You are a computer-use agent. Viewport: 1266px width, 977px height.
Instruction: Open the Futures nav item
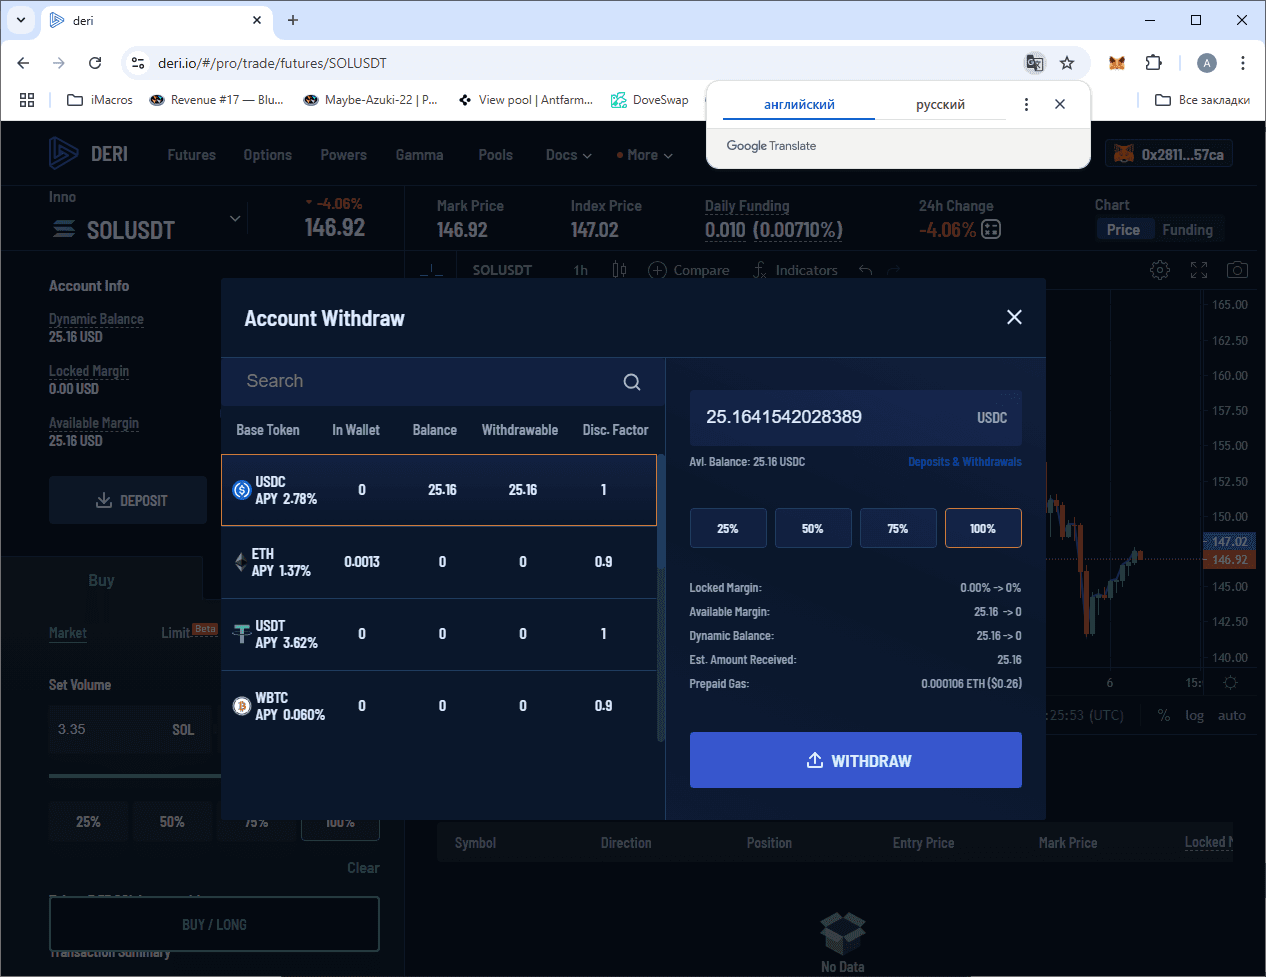(191, 155)
